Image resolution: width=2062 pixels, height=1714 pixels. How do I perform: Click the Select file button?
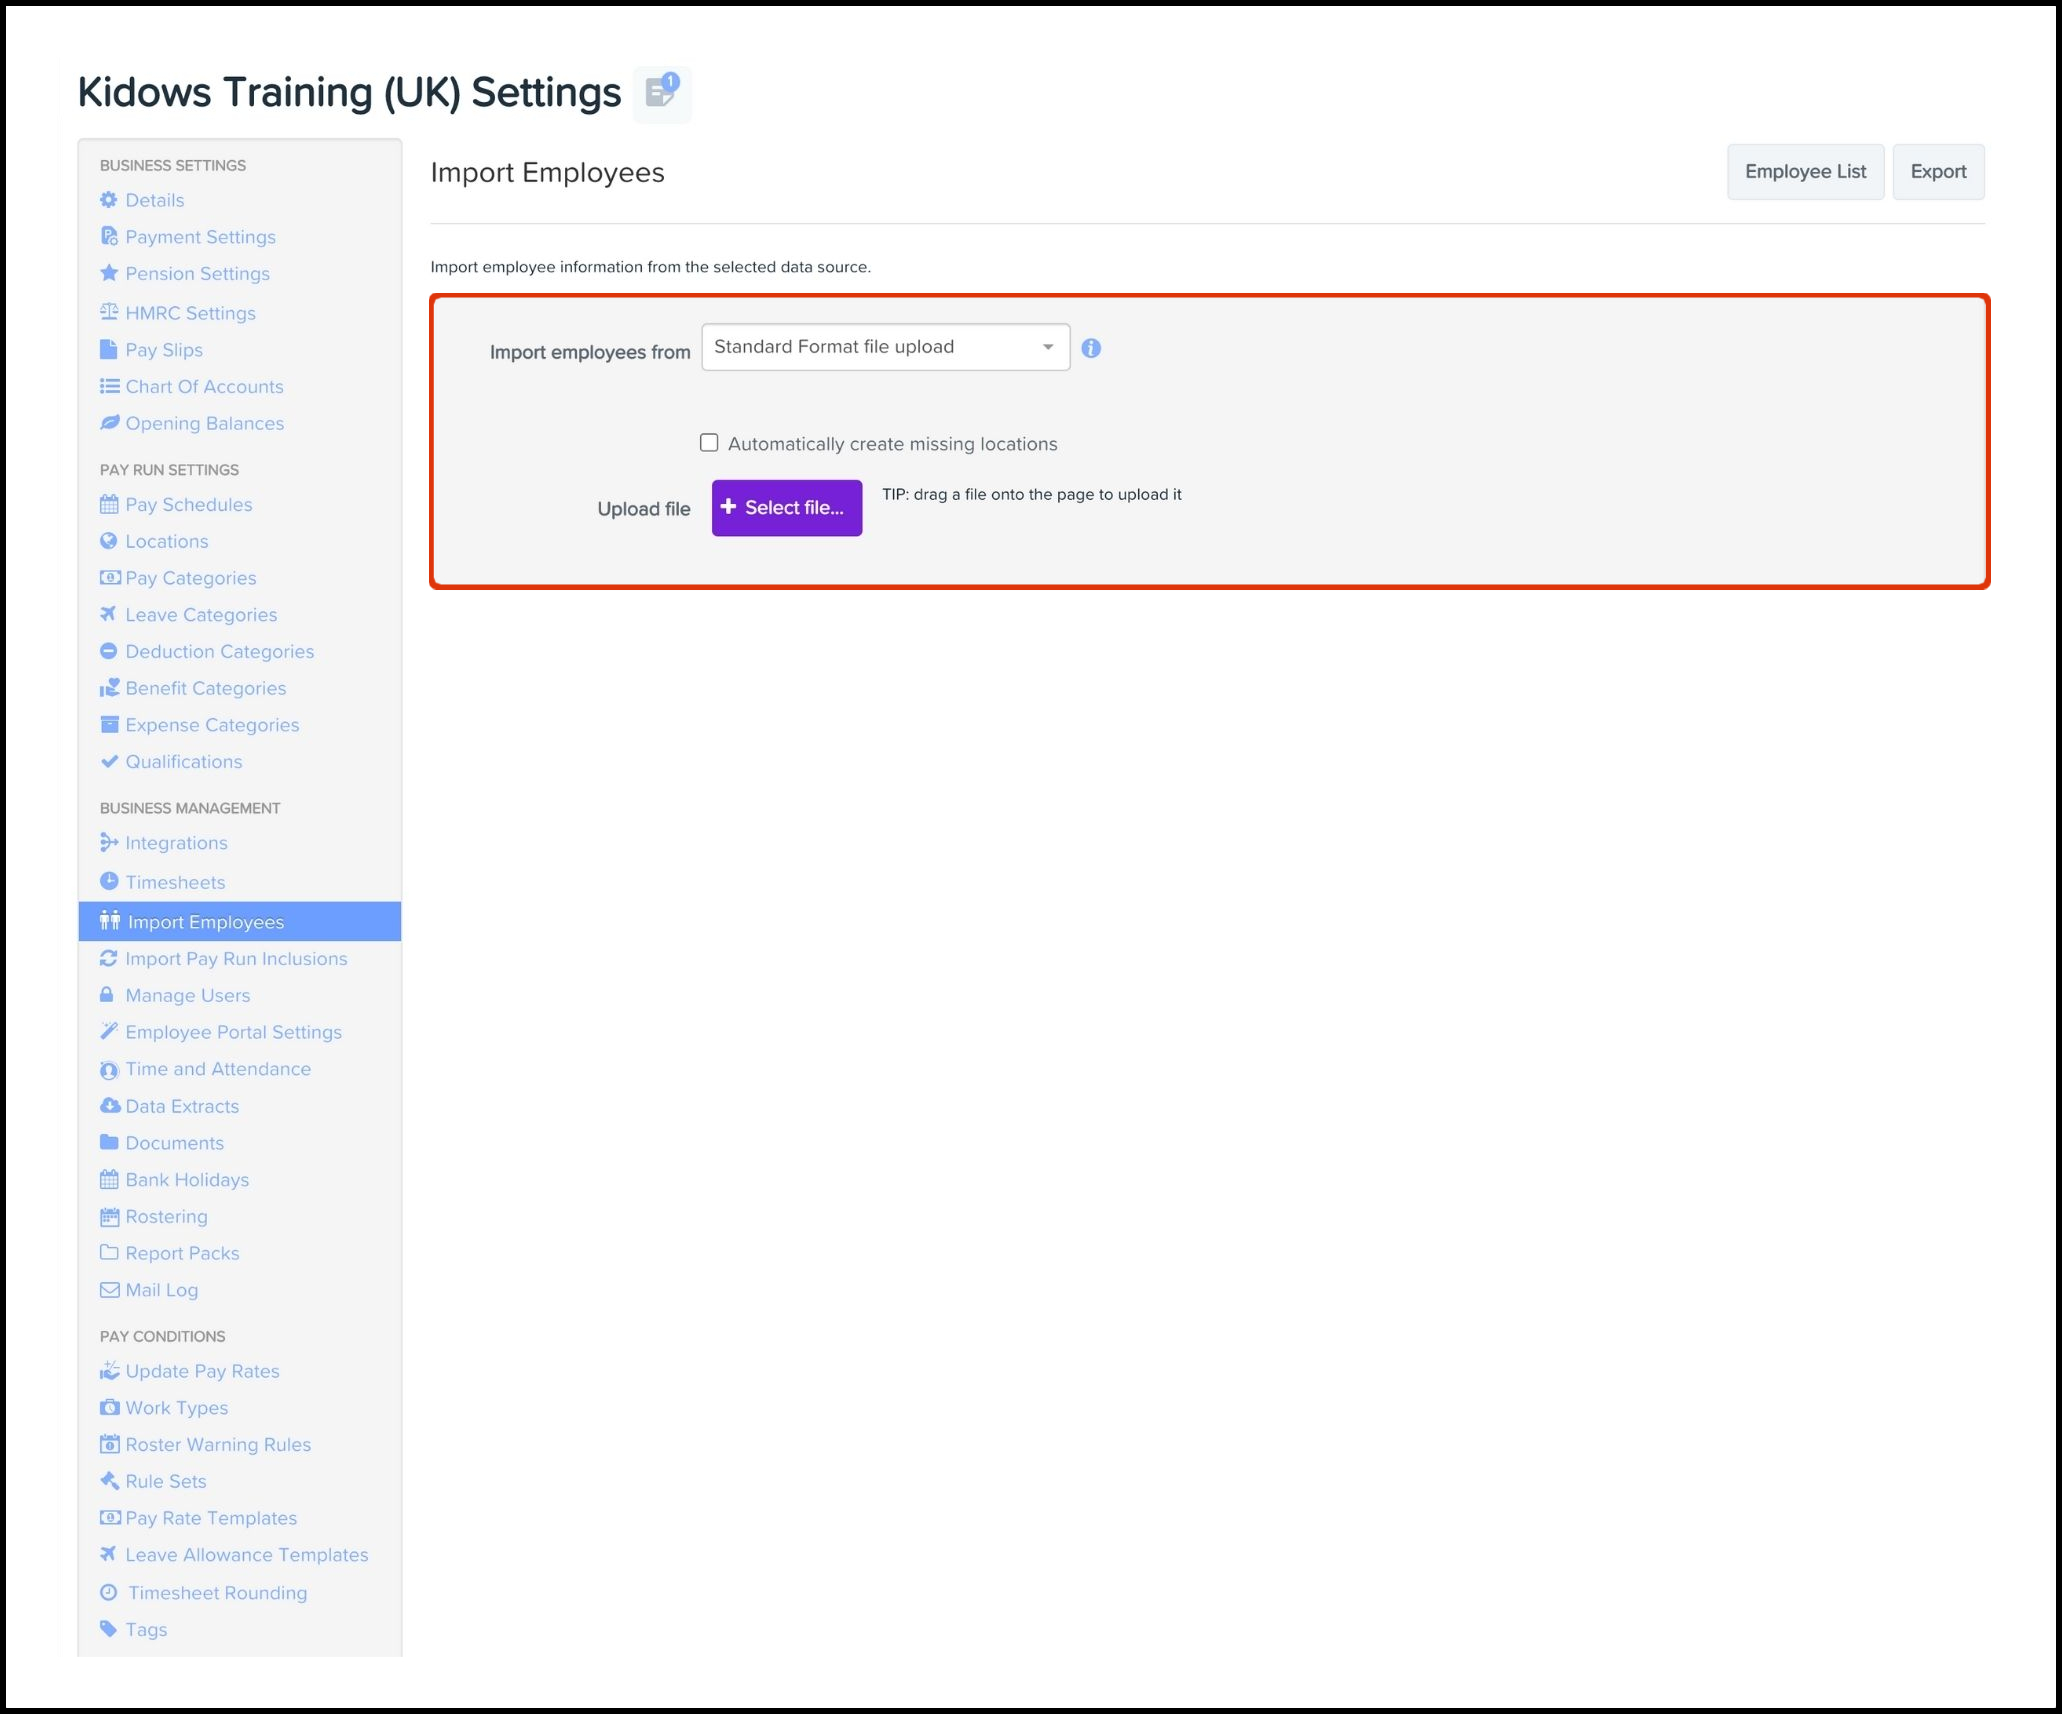coord(786,508)
